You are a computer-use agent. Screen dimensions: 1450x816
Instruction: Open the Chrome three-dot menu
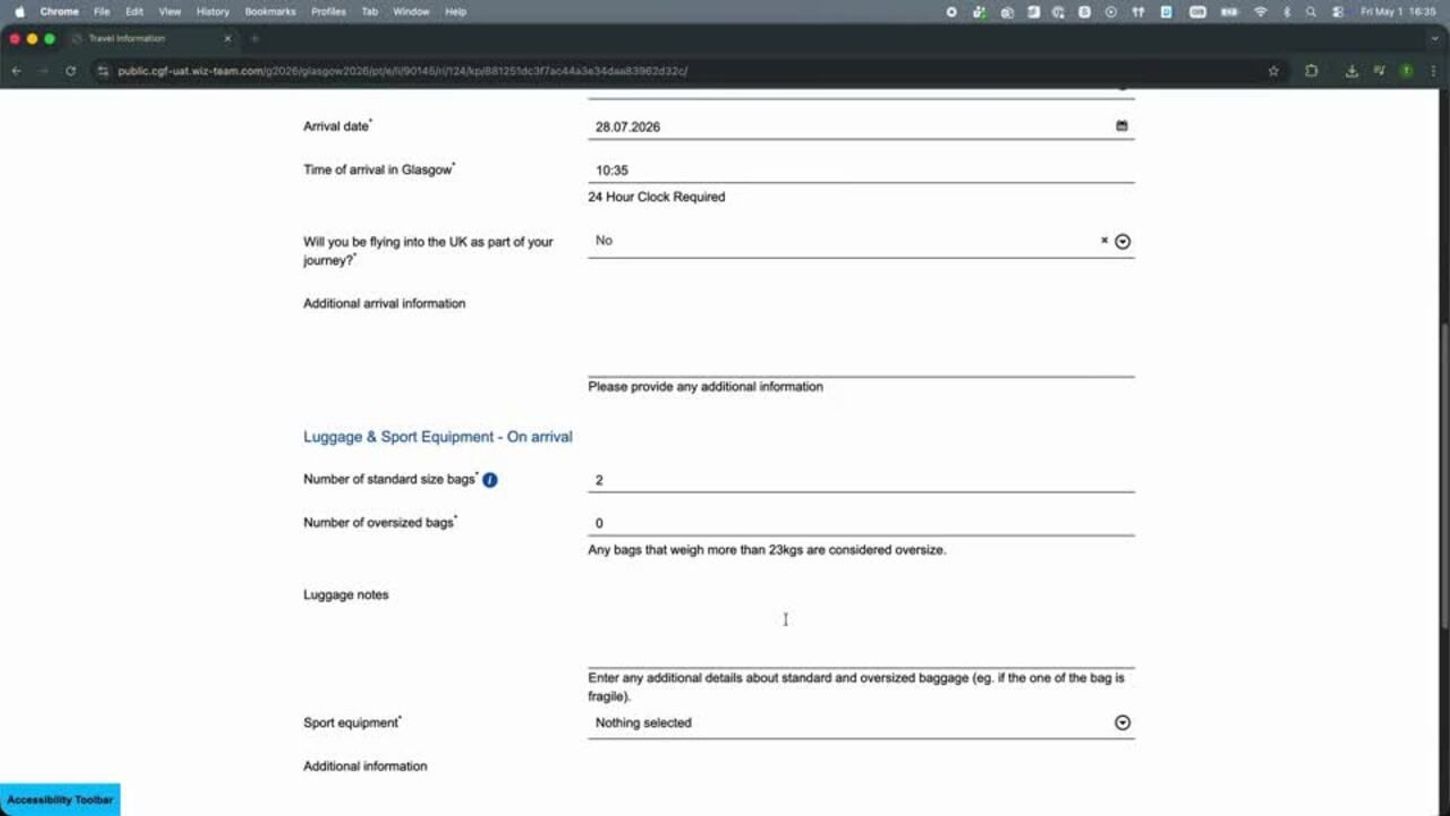[1433, 71]
